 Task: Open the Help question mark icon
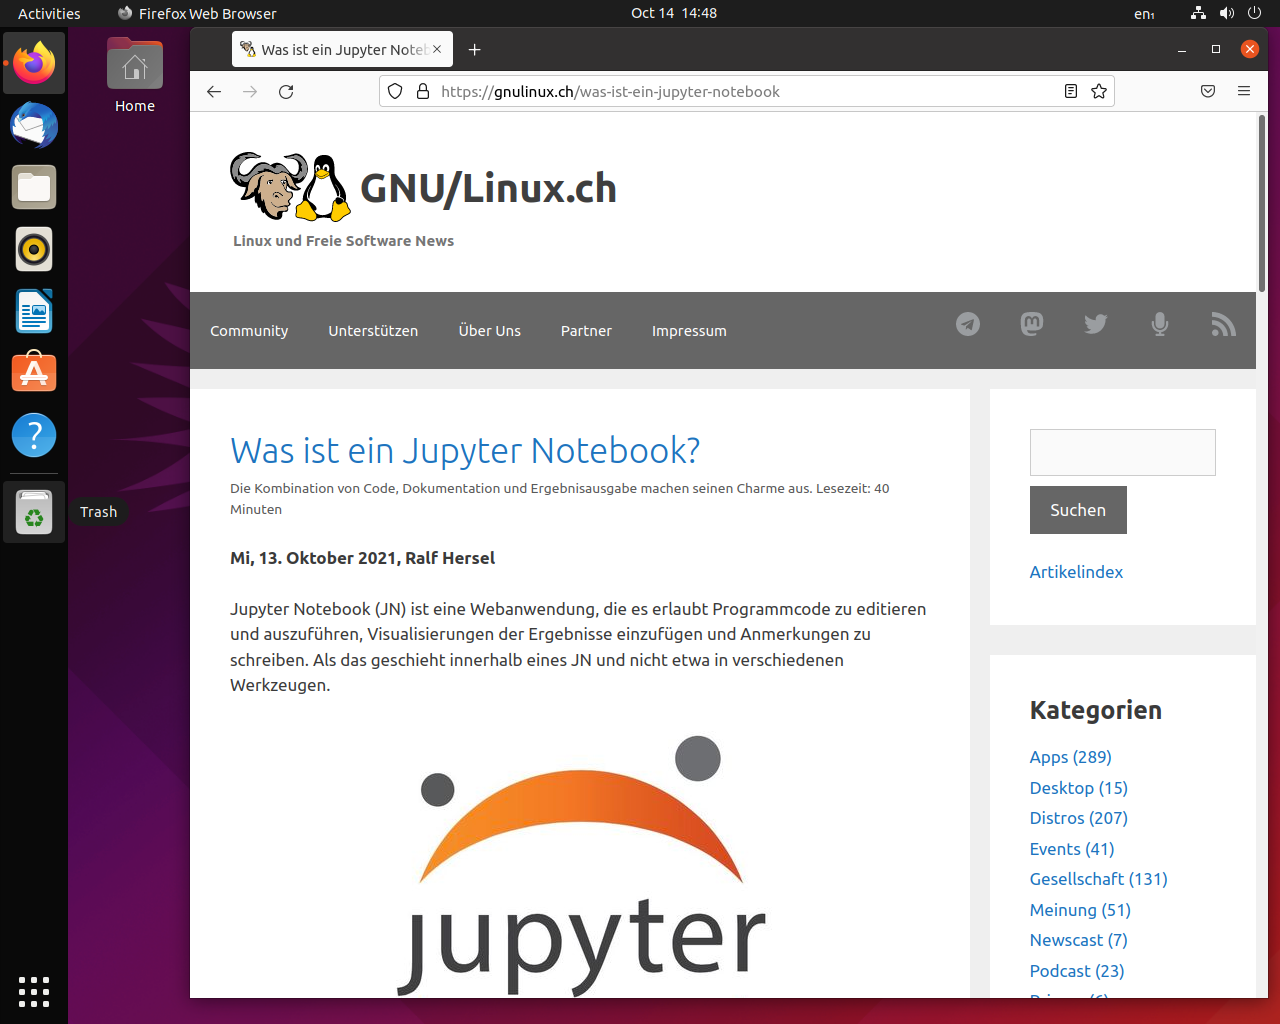pos(34,435)
